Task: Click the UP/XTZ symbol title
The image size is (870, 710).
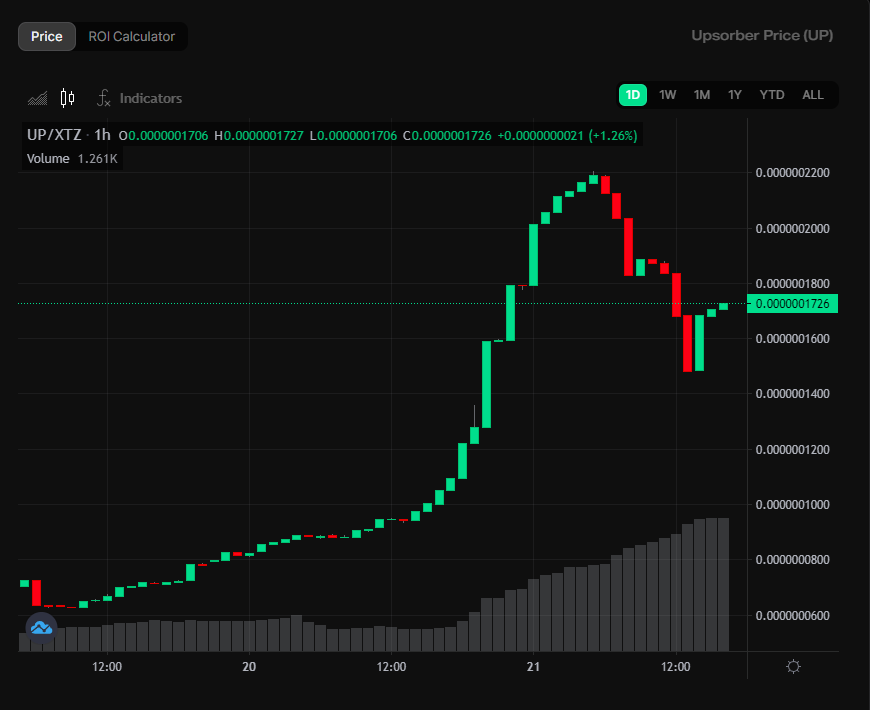Action: pos(54,135)
